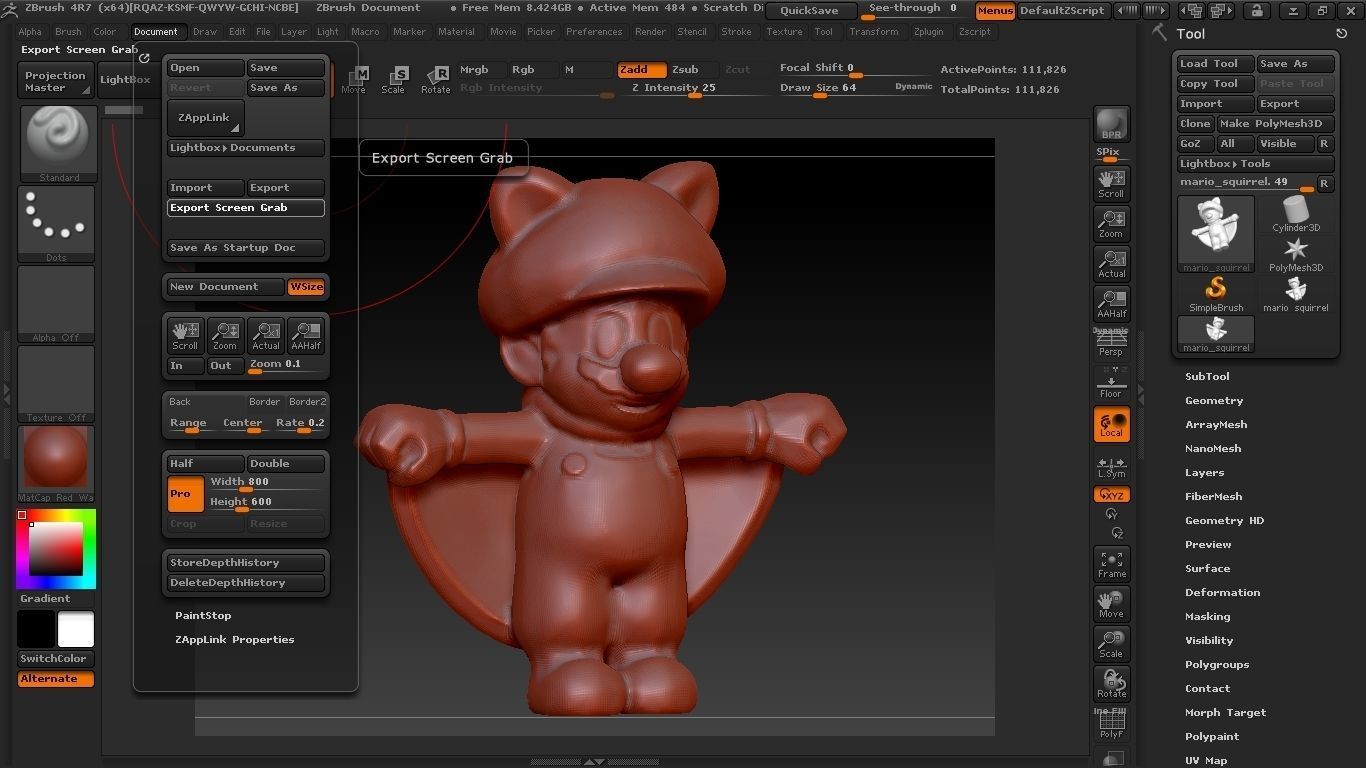Click the SwitchColor button

56,659
